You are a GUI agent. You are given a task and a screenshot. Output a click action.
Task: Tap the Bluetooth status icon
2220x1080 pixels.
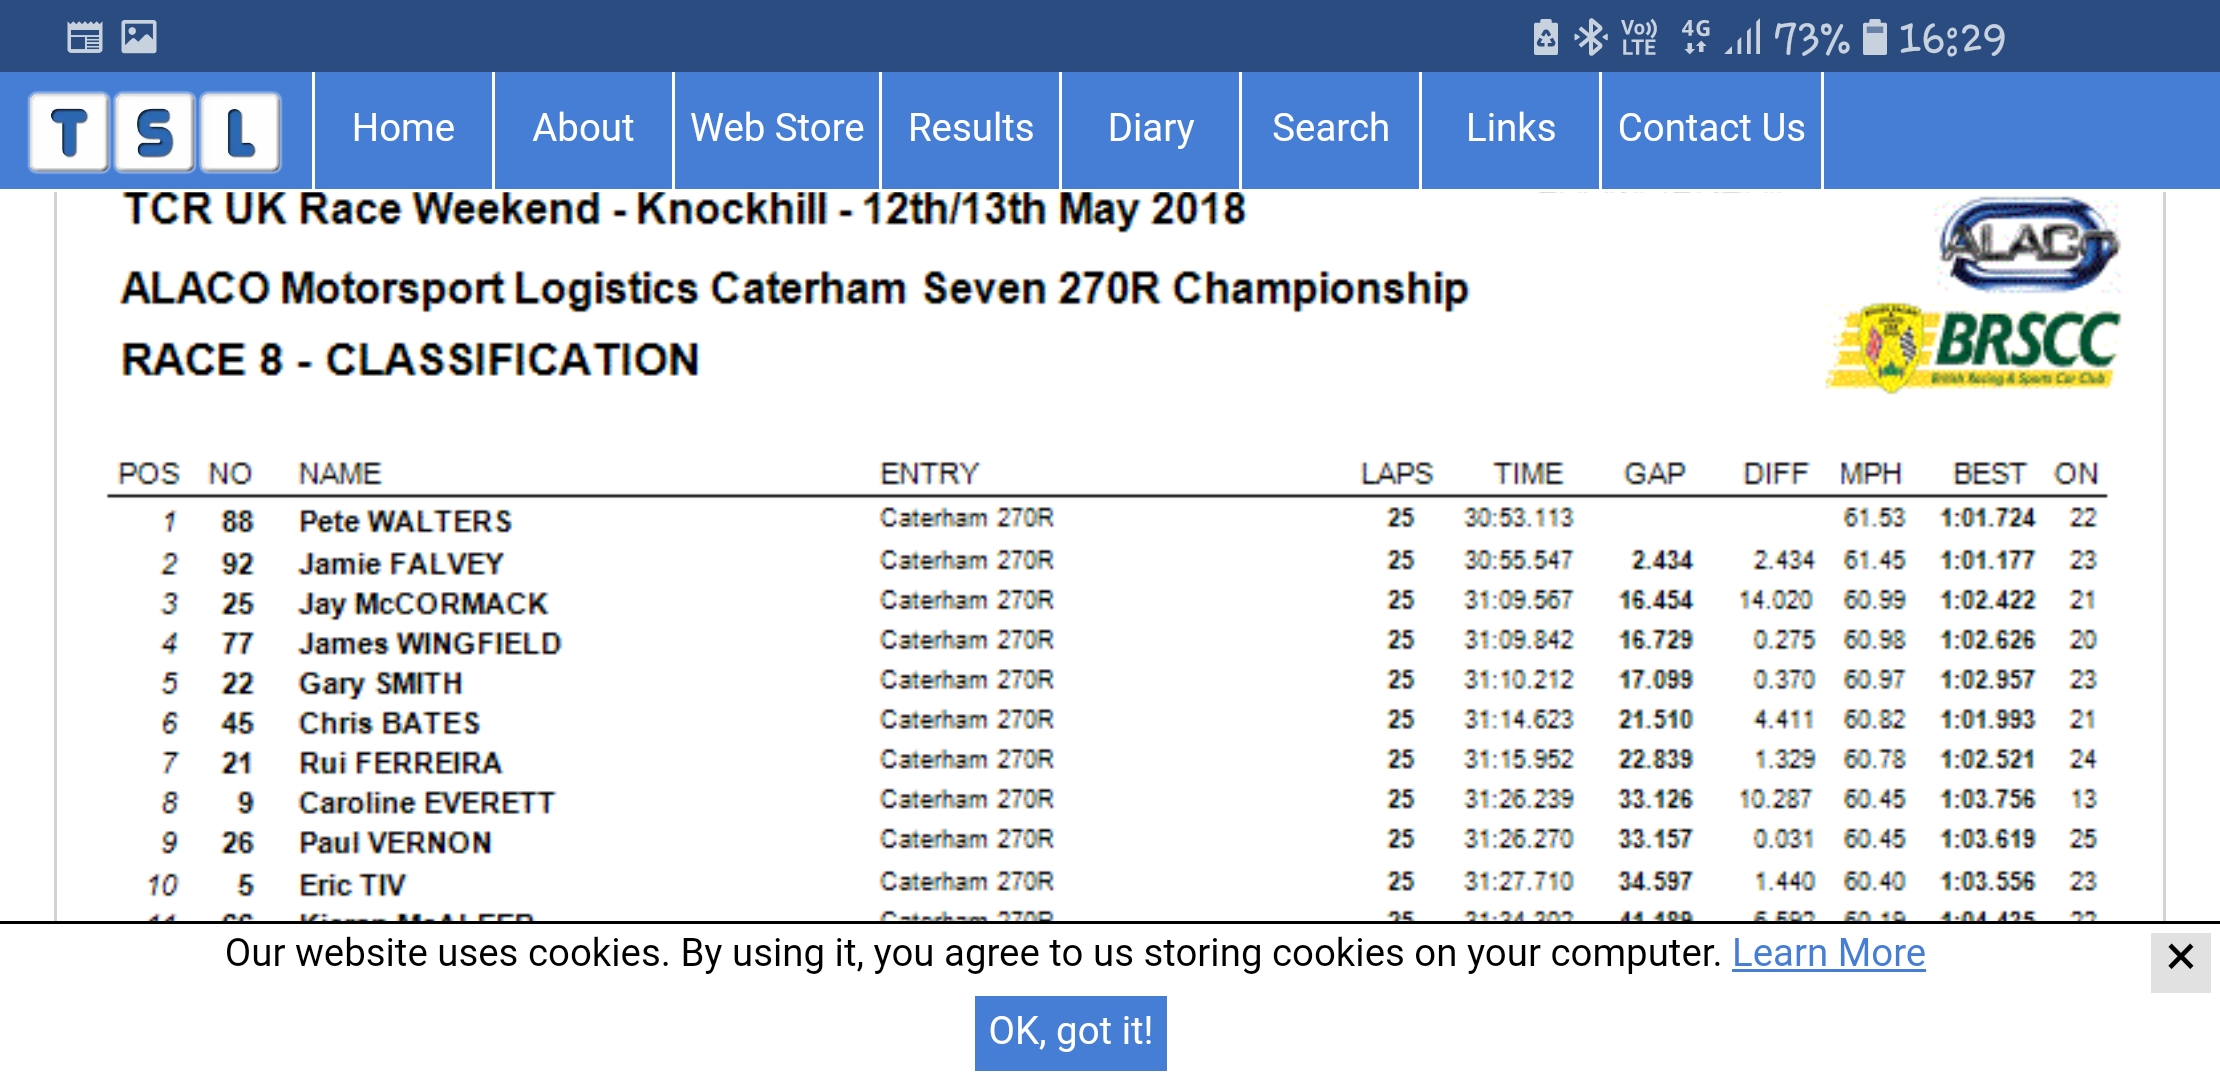tap(1589, 38)
